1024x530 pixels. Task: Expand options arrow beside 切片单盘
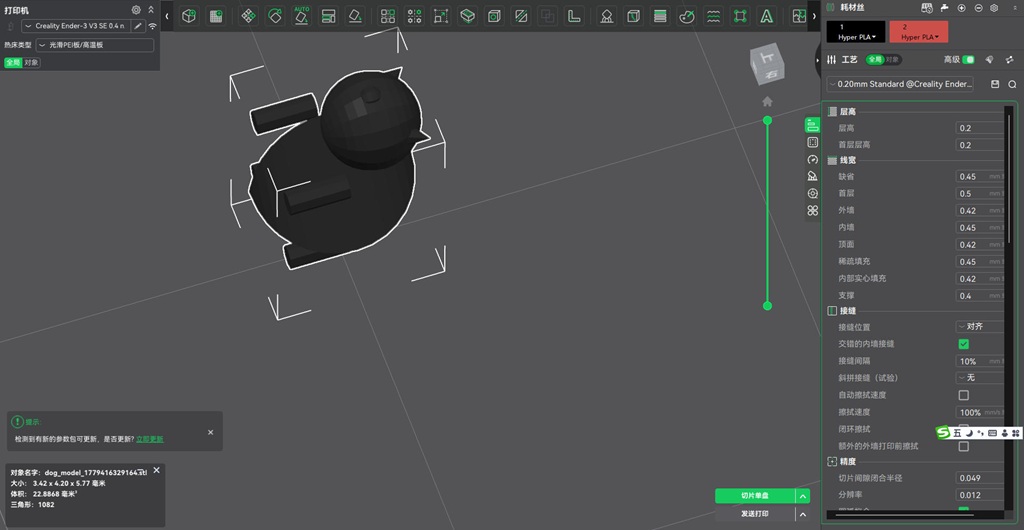click(803, 496)
